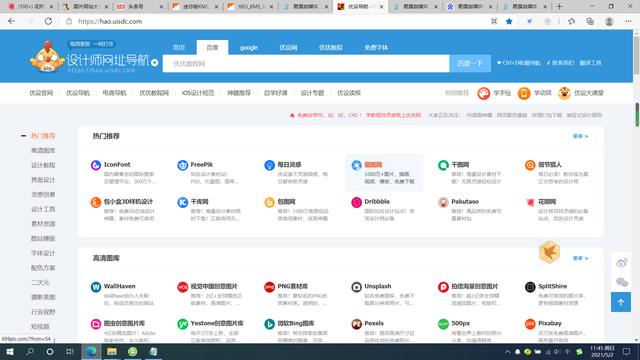This screenshot has width=640, height=360.
Task: Select 灵感创意 in the sidebar
Action: [x=43, y=195]
